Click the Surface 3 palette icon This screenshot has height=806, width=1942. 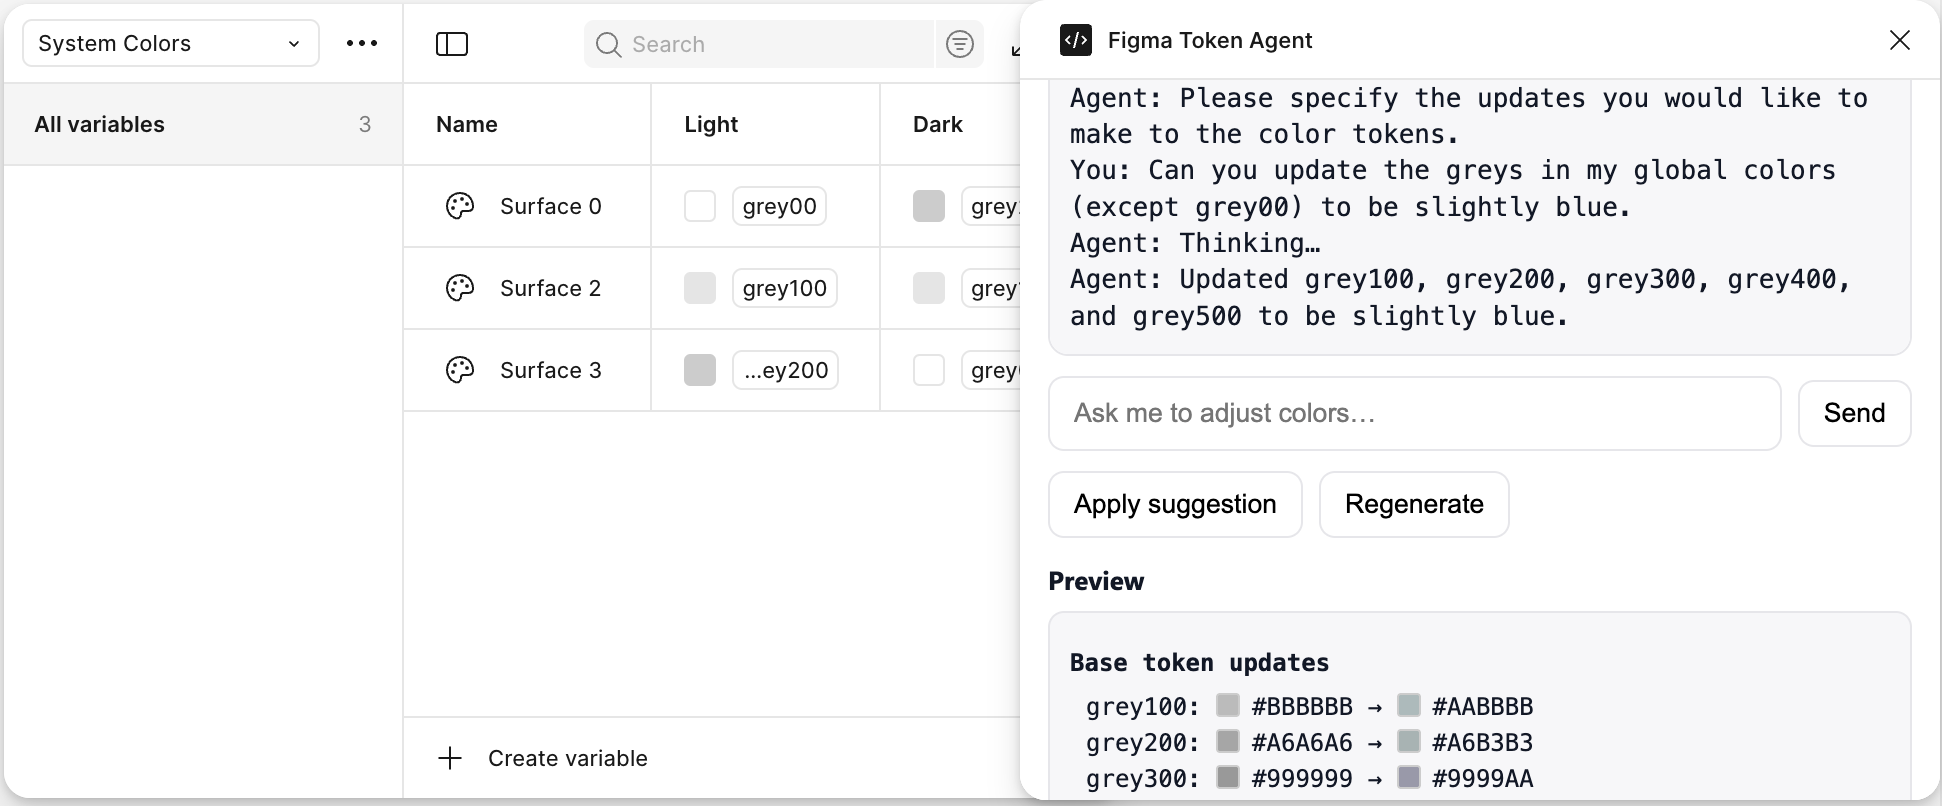[x=460, y=370]
